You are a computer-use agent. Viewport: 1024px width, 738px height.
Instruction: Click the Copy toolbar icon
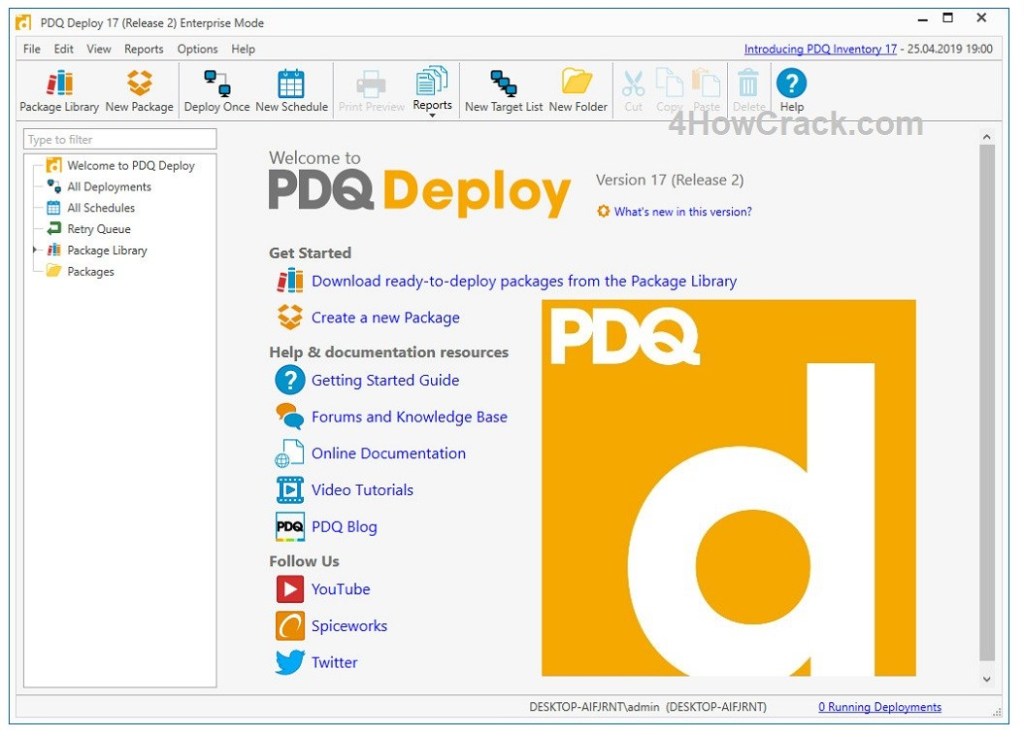[x=669, y=91]
